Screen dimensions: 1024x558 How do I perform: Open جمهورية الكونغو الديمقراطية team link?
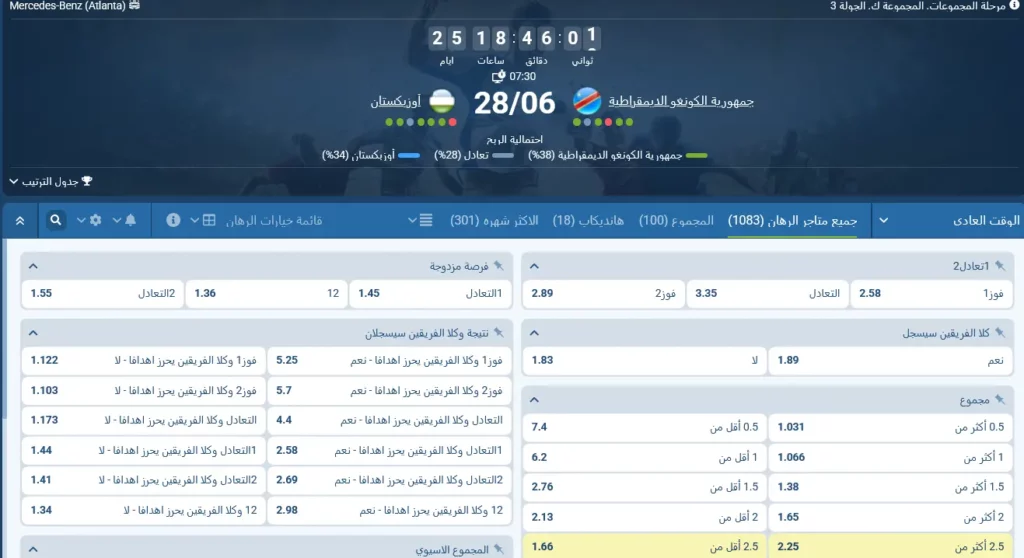coord(681,101)
